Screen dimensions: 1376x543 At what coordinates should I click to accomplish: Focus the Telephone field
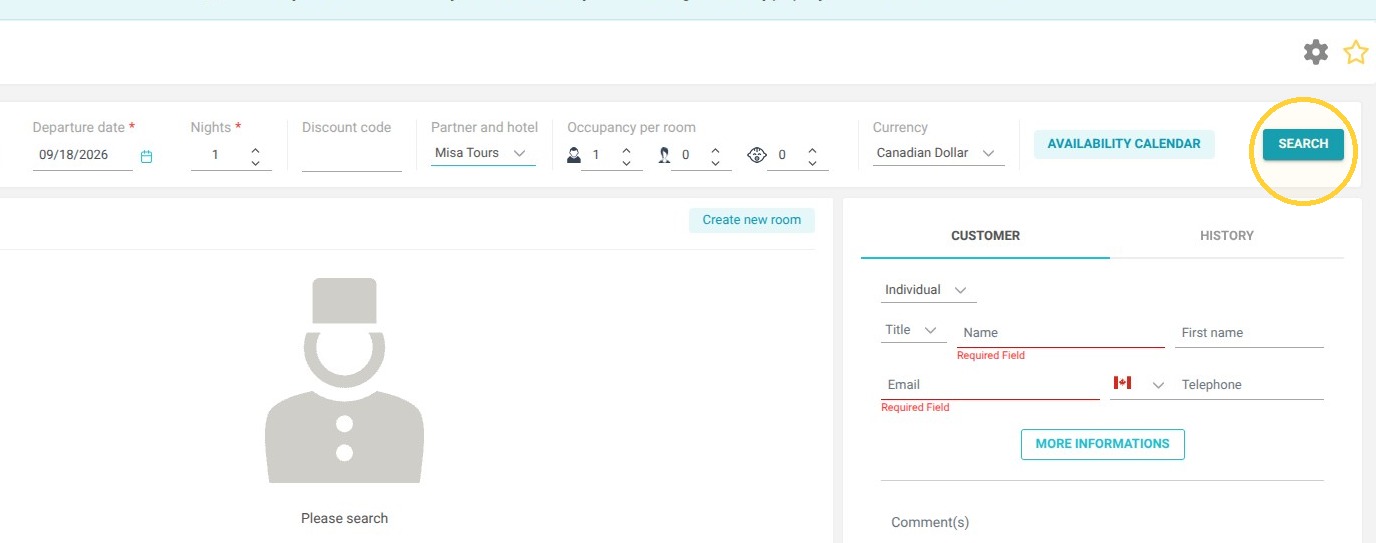[1250, 385]
